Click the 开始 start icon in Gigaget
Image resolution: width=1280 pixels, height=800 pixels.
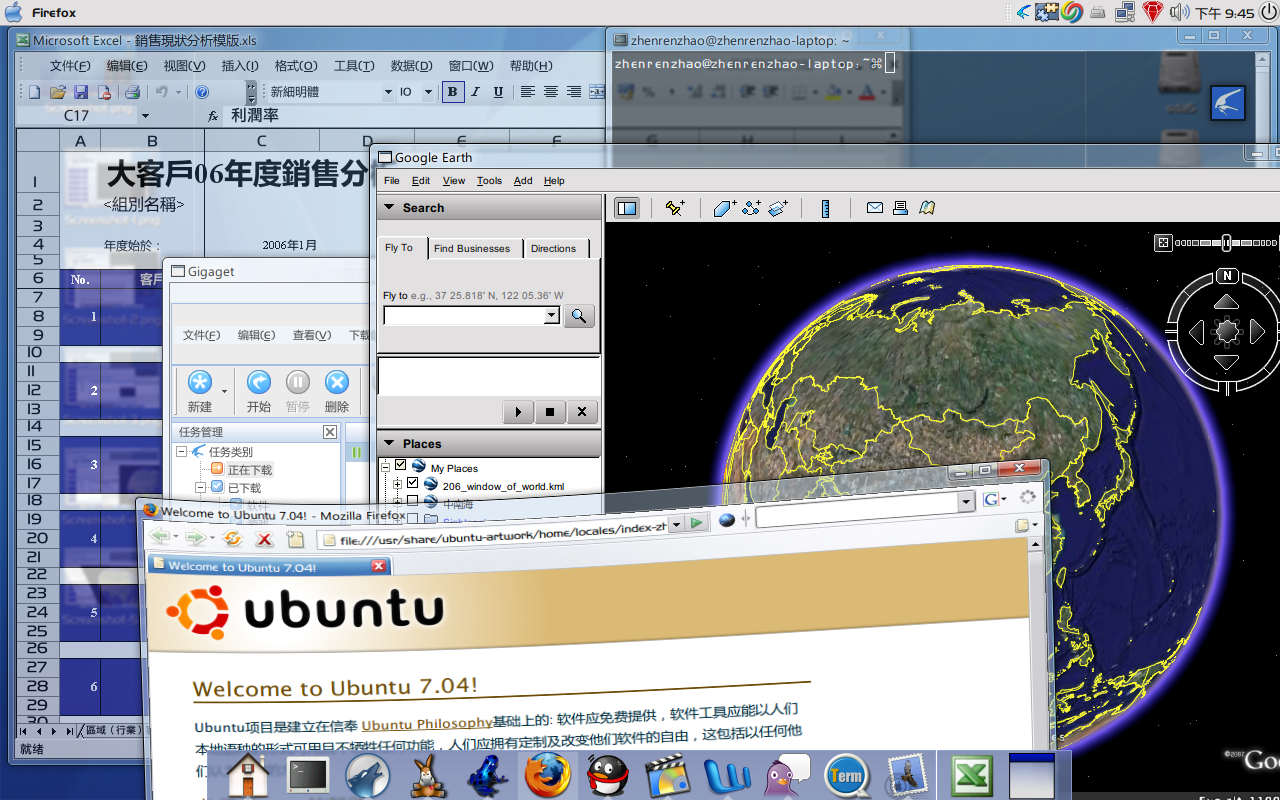[259, 383]
